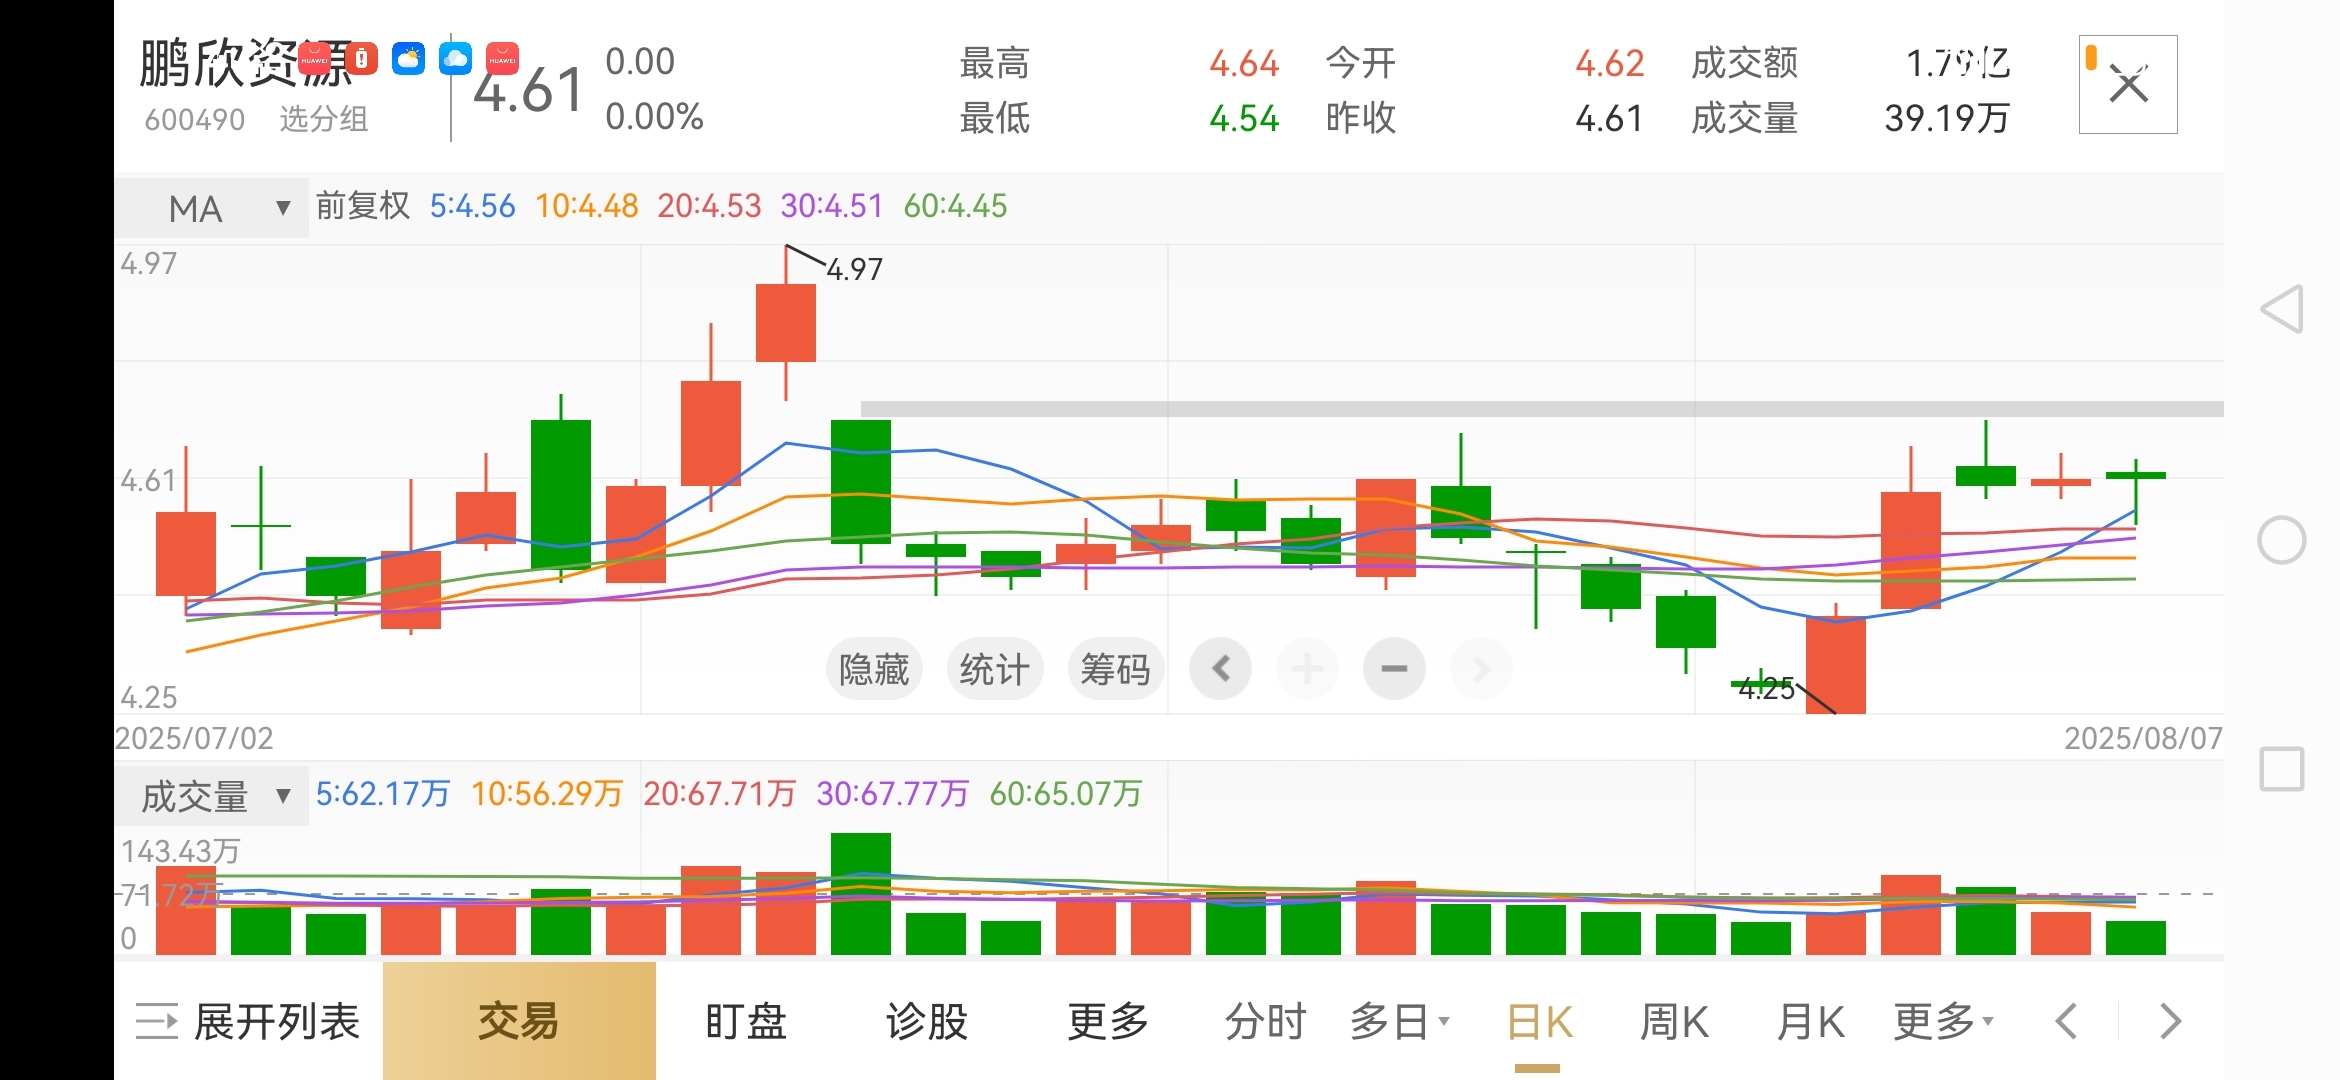Open the 盯盘 tab
2340x1080 pixels.
[746, 1022]
